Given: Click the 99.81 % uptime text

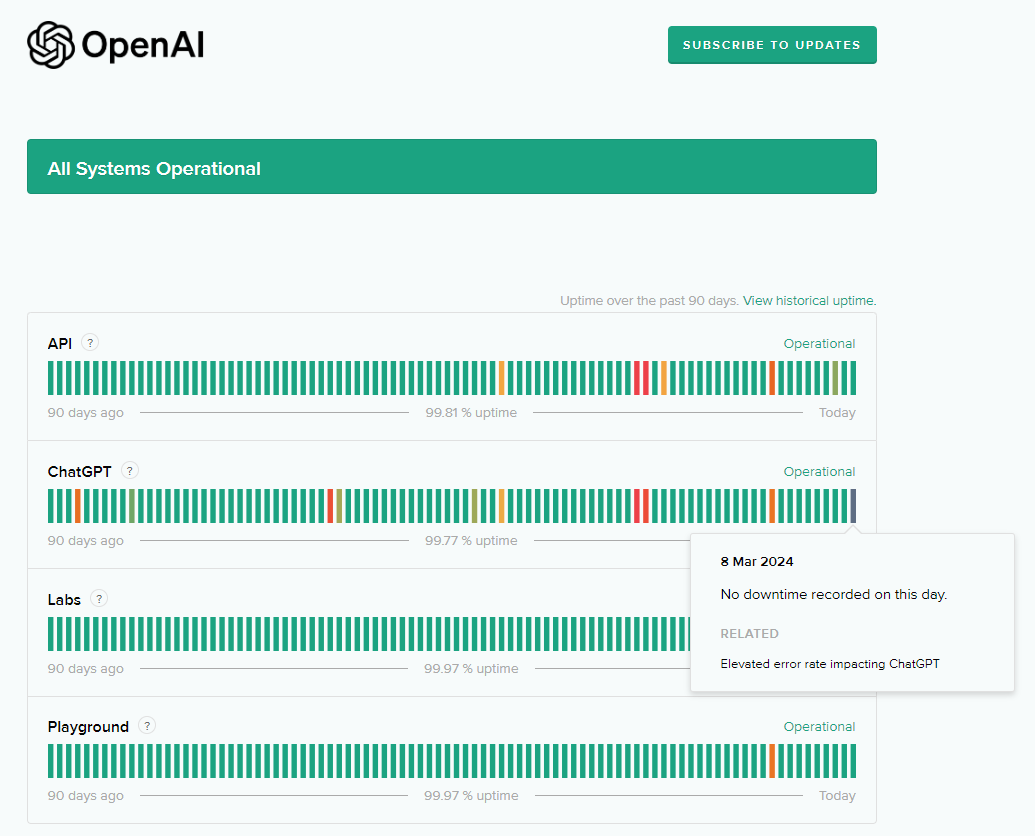Looking at the screenshot, I should pos(471,413).
